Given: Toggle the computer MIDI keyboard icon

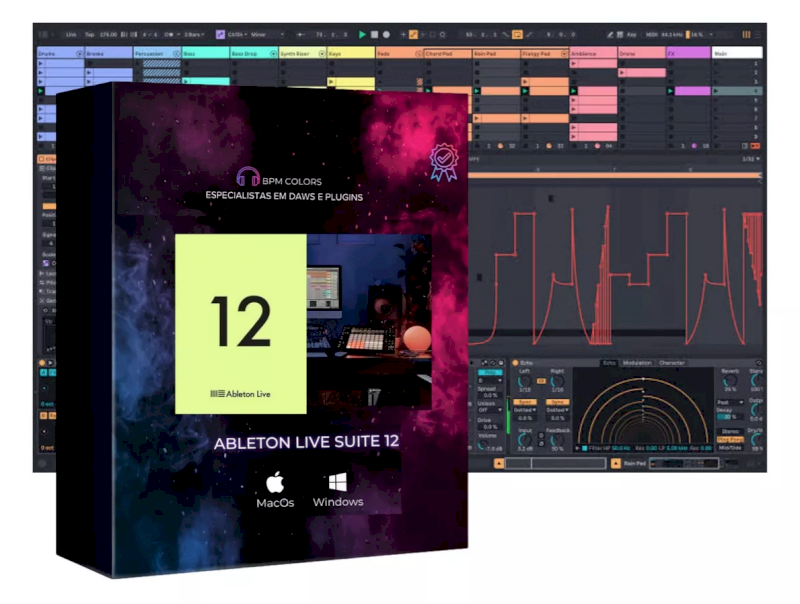Looking at the screenshot, I should click(620, 34).
